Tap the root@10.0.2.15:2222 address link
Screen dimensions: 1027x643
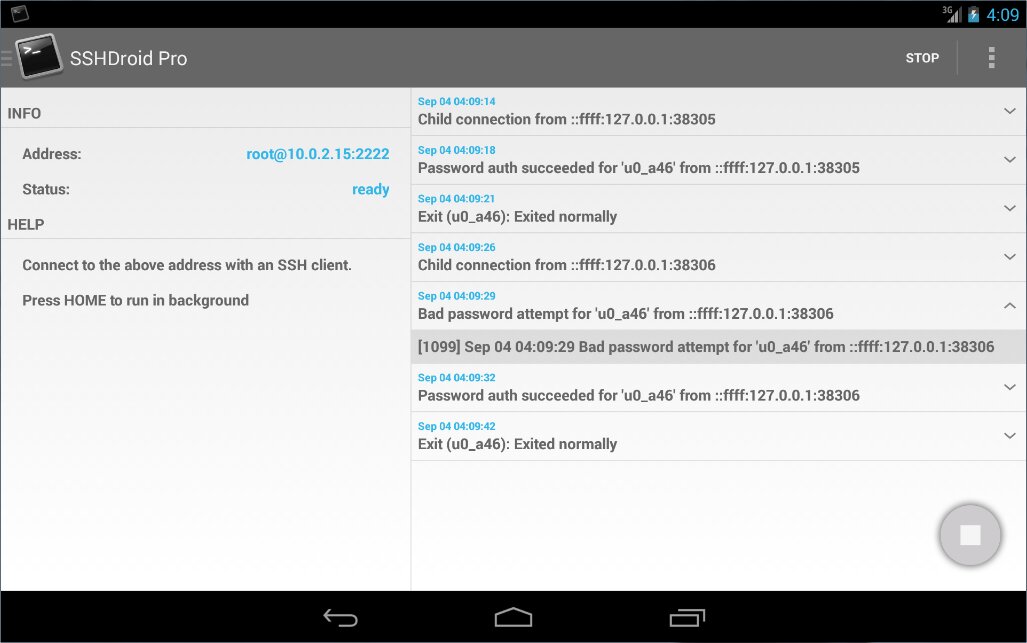point(318,154)
